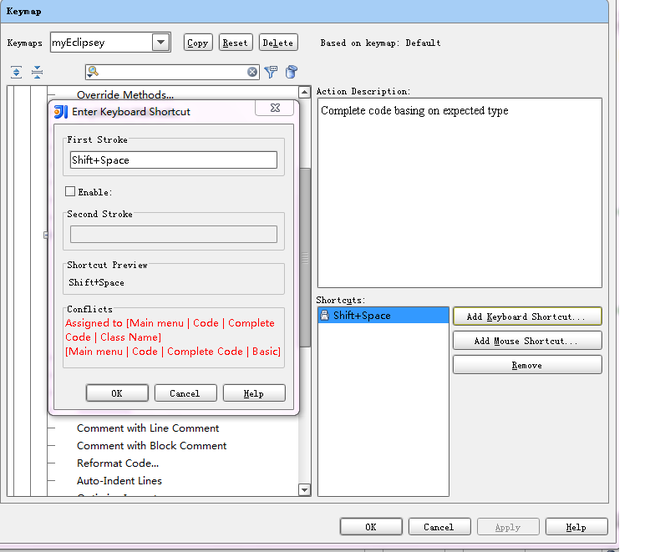Clear the keymap search field

pos(252,72)
